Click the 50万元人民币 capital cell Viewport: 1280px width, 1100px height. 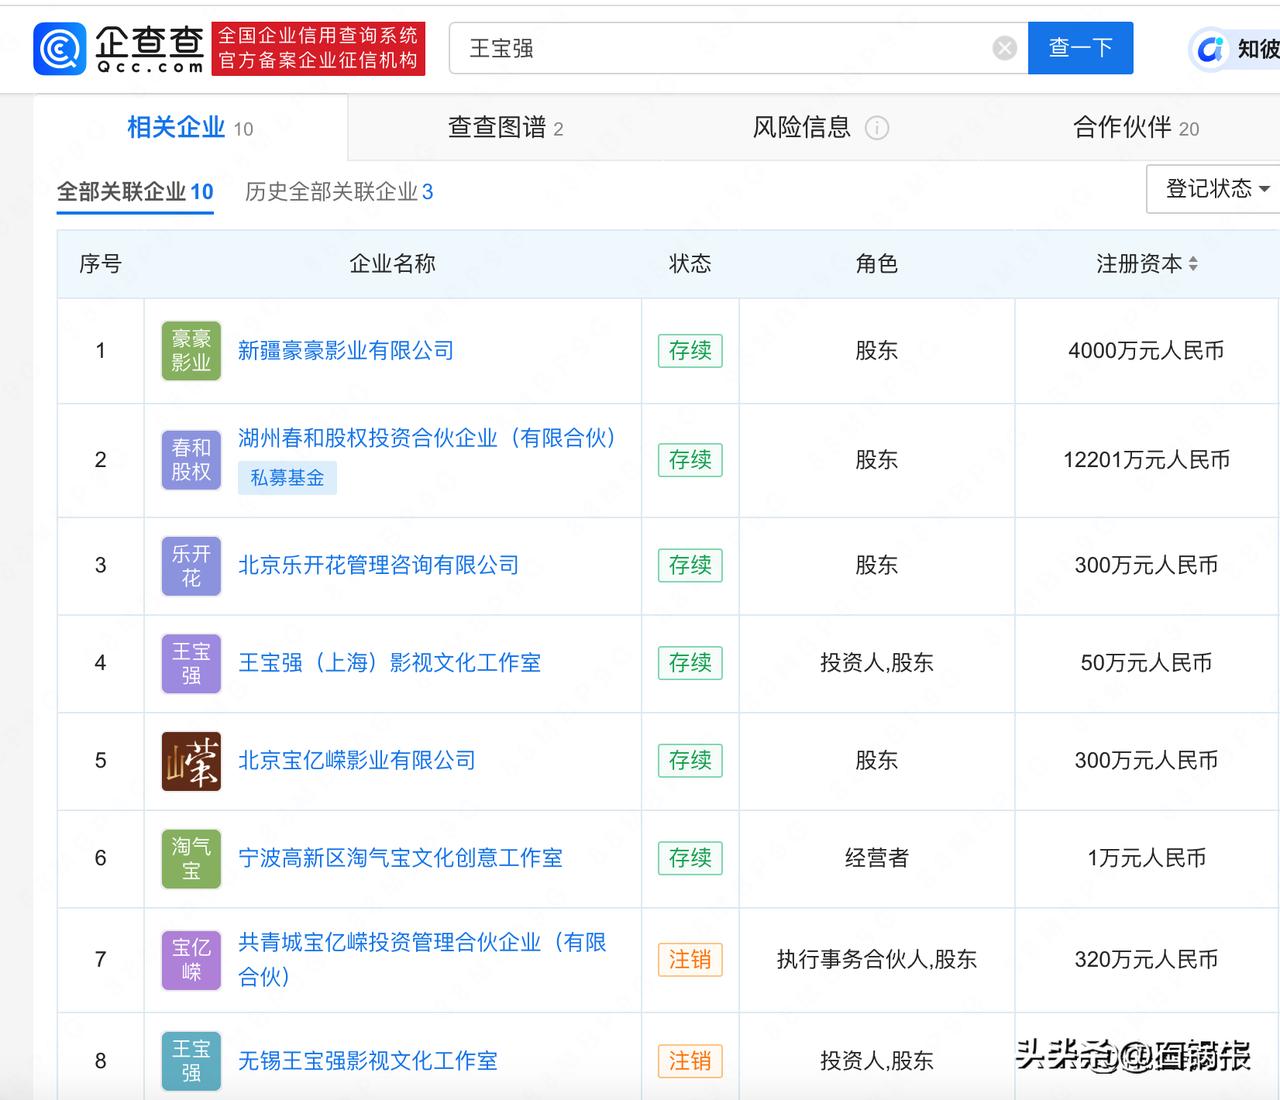1146,663
